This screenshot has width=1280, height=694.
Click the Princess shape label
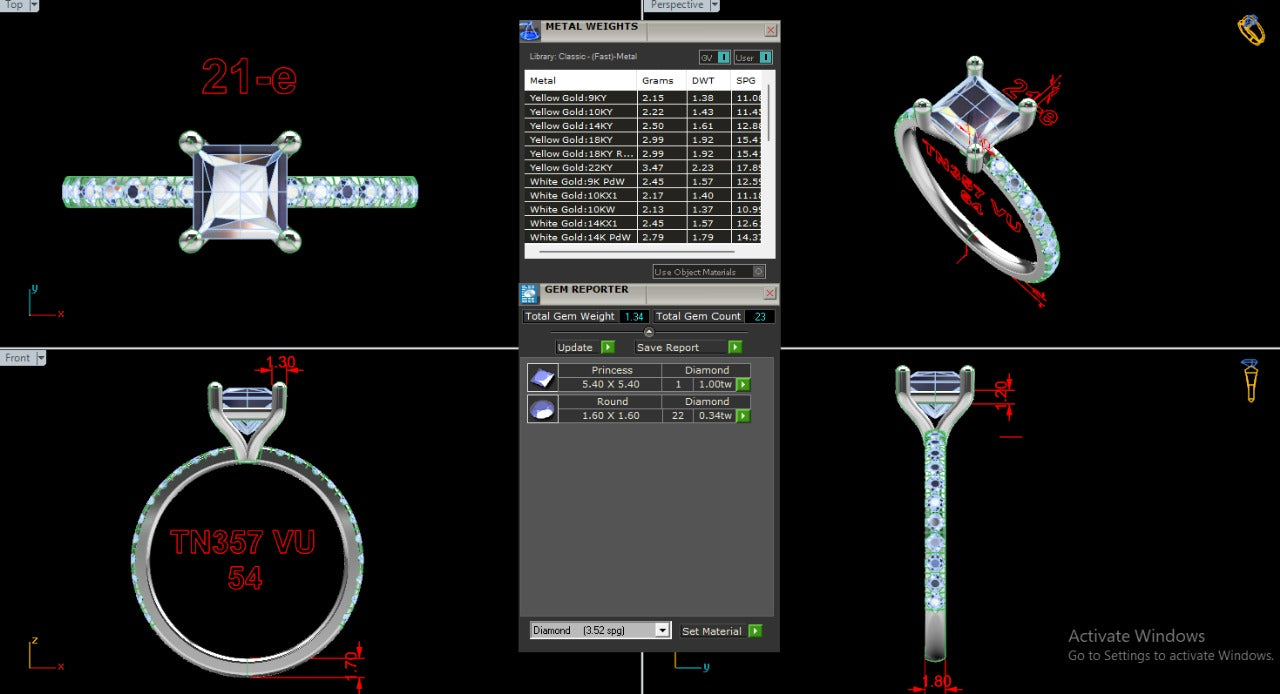pos(611,370)
